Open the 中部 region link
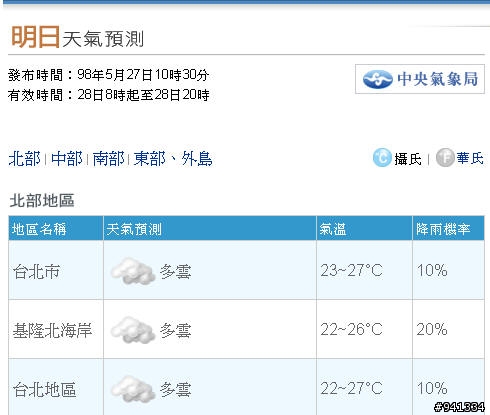Image resolution: width=490 pixels, height=415 pixels. pos(67,159)
